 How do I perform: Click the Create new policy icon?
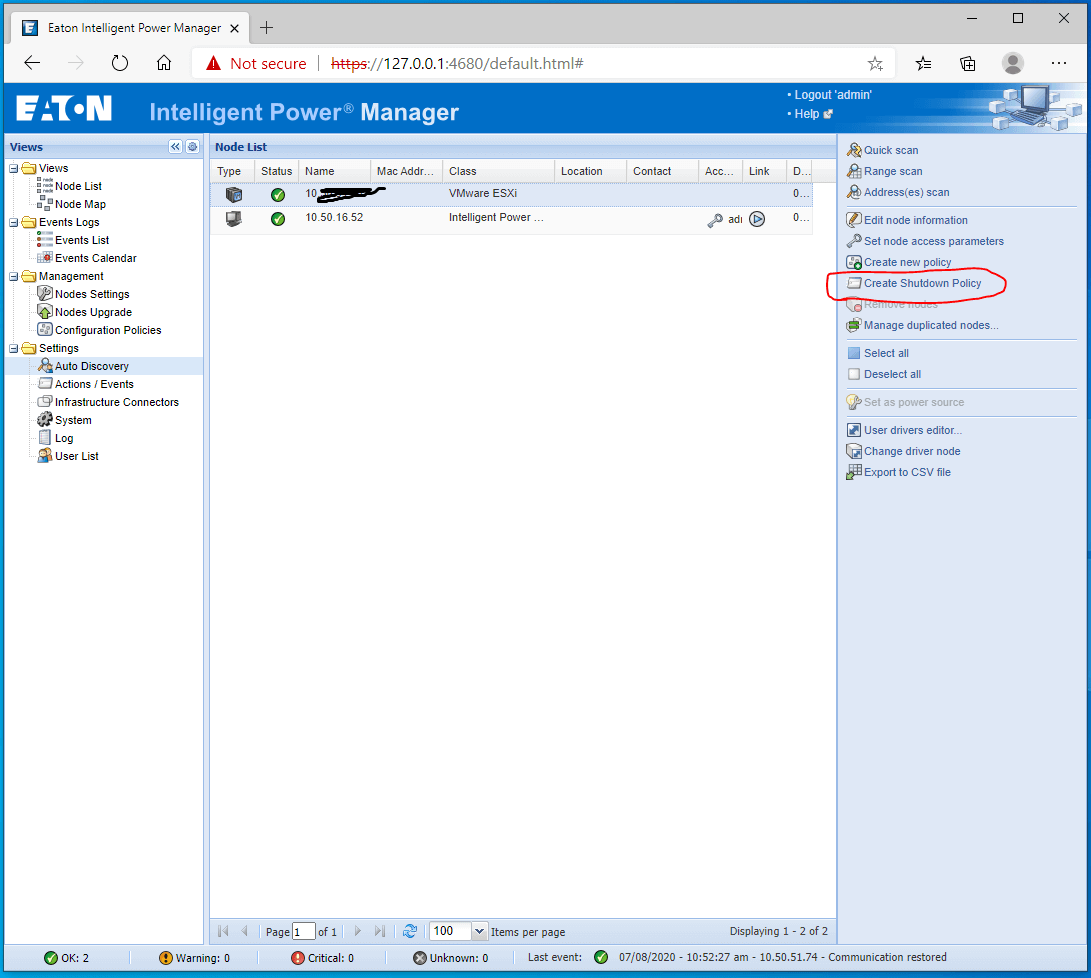click(852, 262)
